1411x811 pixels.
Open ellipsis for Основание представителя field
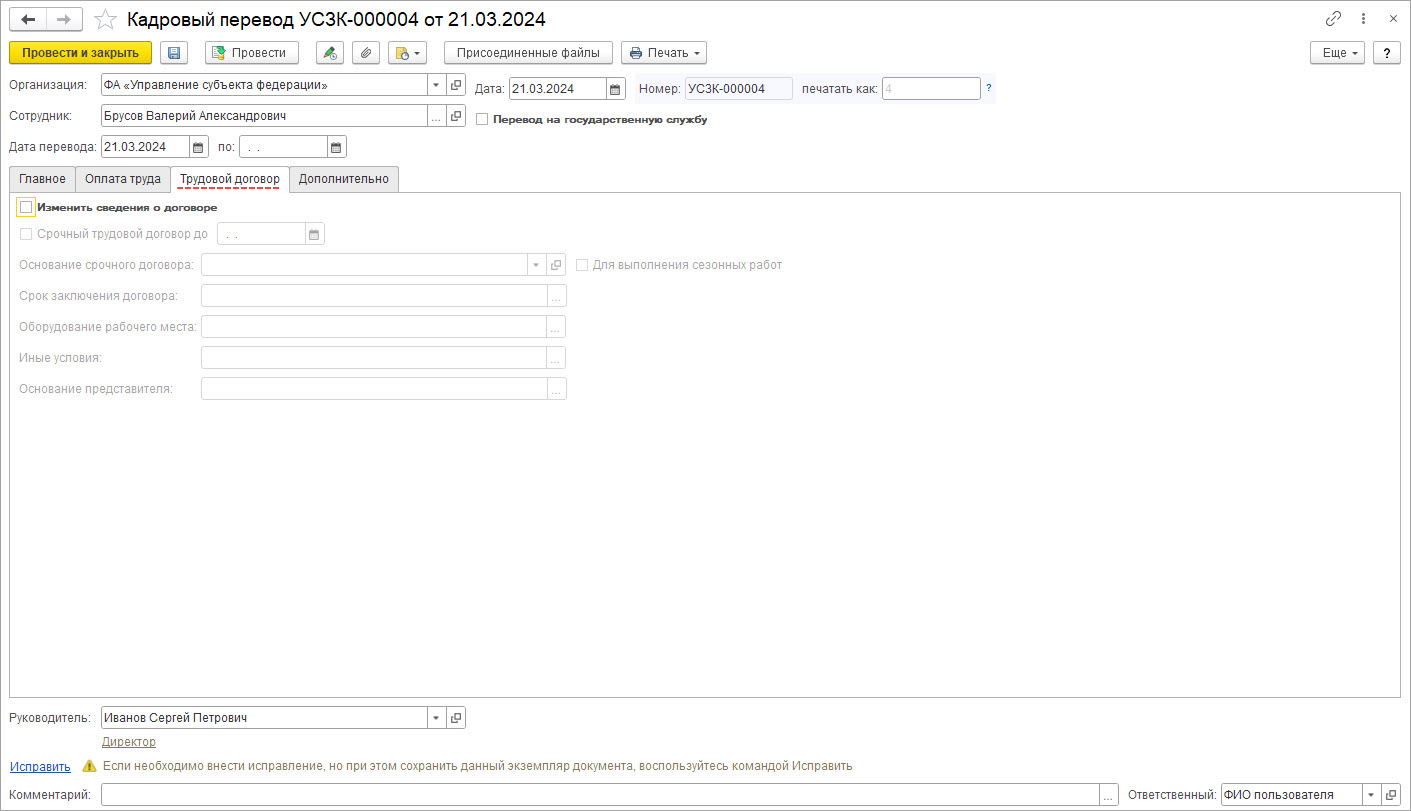pyautogui.click(x=556, y=389)
